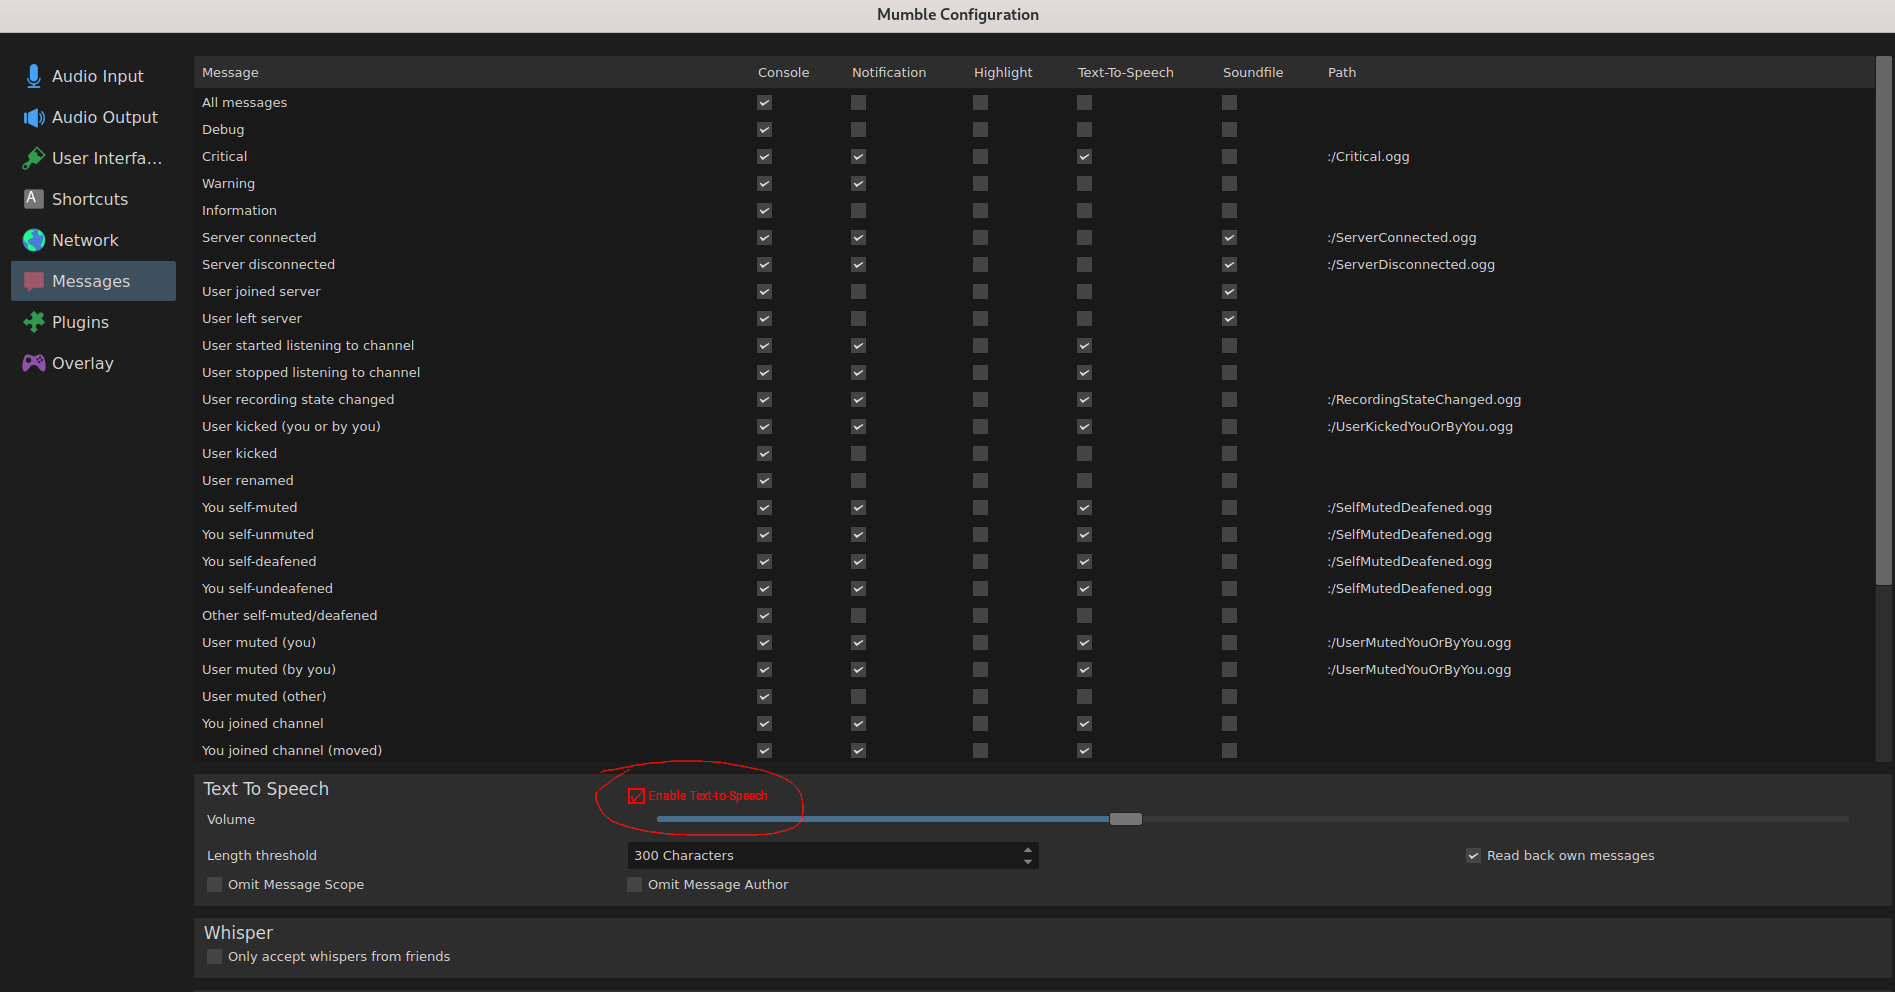Screen dimensions: 1895x992
Task: Toggle Text-To-Speech checkbox for Critical
Action: pos(1084,156)
